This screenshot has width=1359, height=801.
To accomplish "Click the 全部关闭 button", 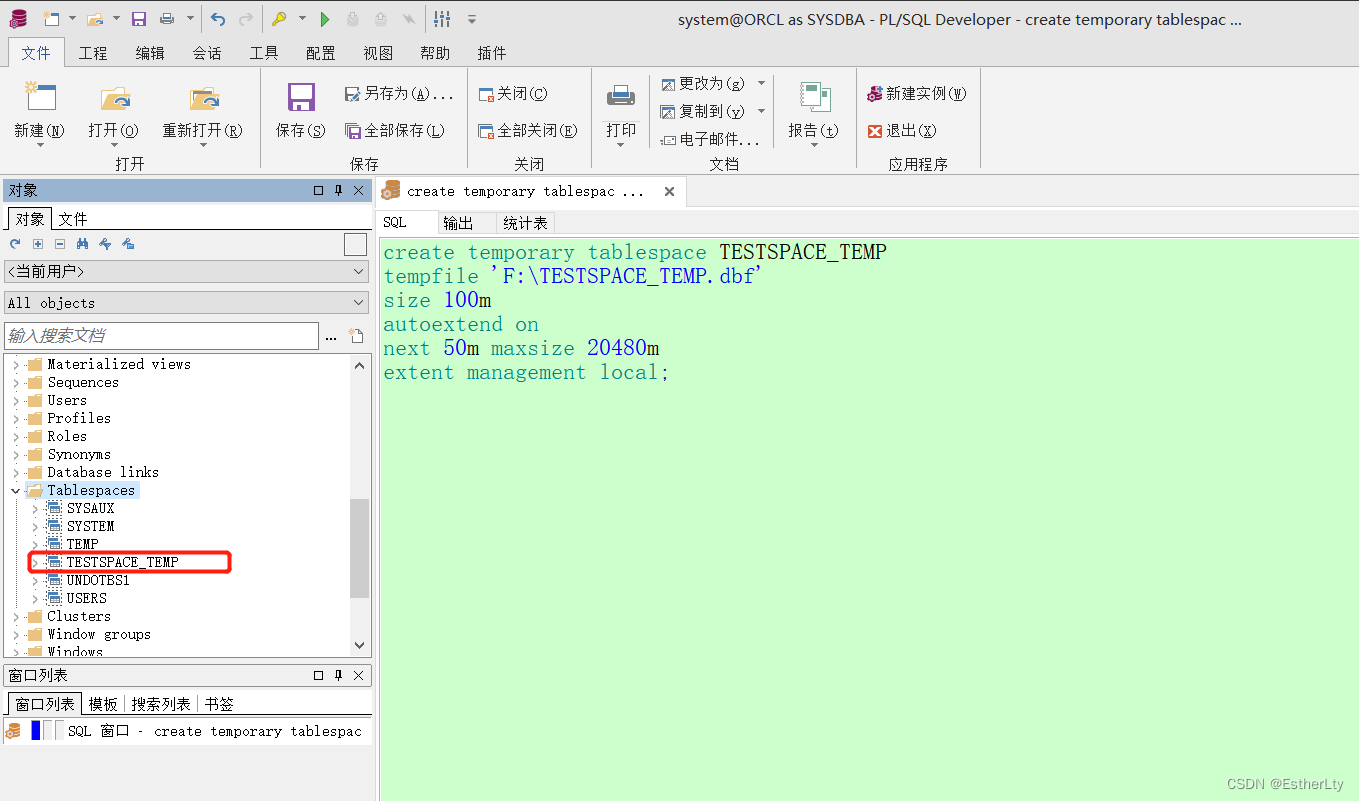I will (527, 131).
